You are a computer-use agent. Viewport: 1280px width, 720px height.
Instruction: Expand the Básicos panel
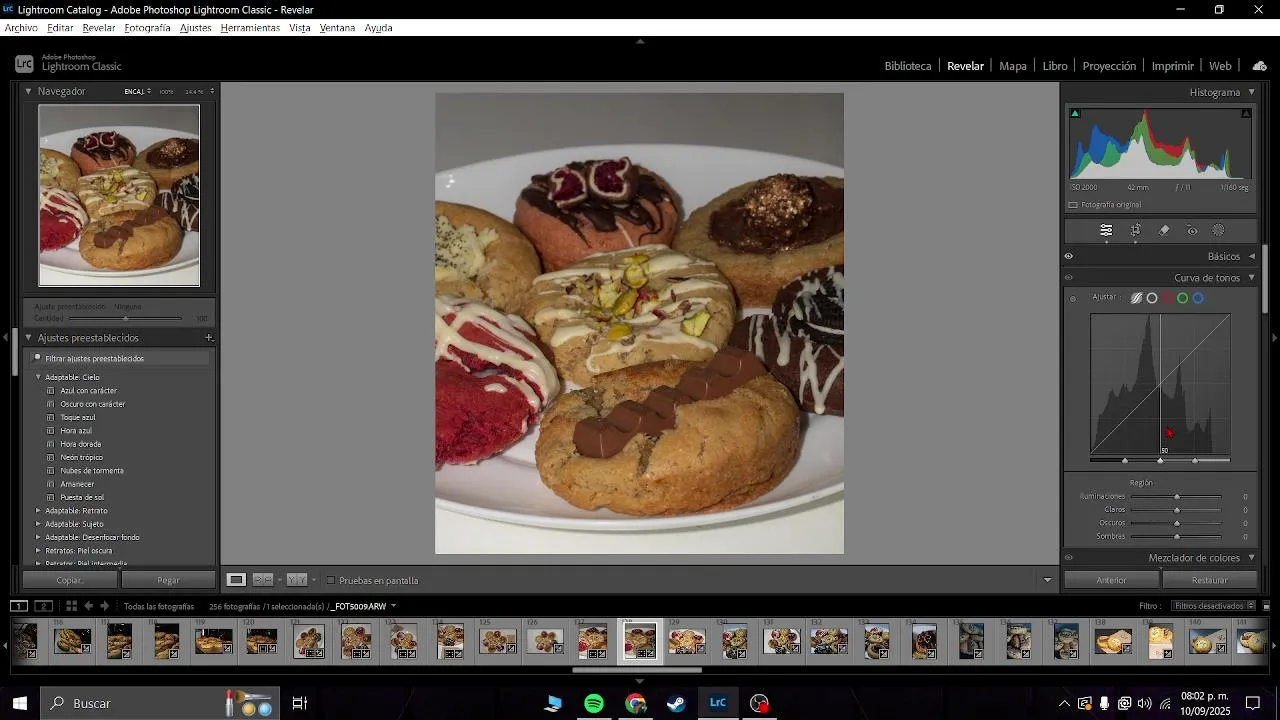[x=1251, y=257]
